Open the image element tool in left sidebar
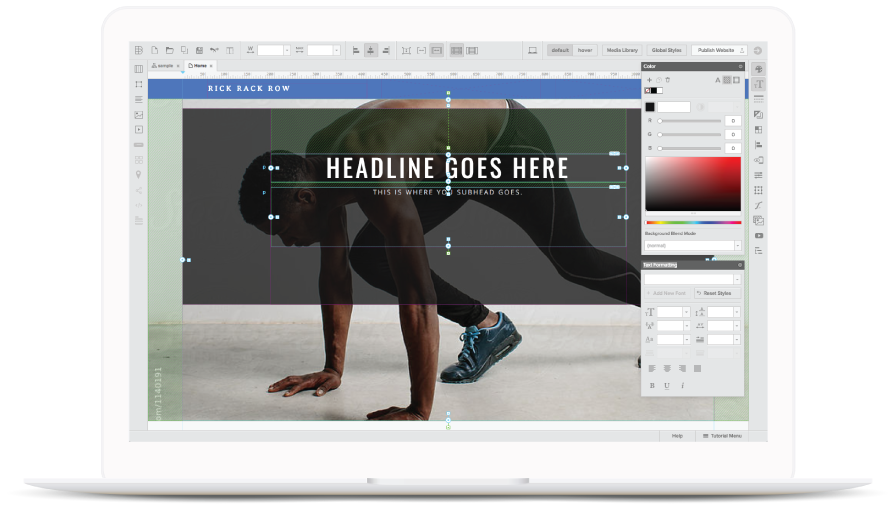The height and width of the screenshot is (517, 890). [x=138, y=115]
